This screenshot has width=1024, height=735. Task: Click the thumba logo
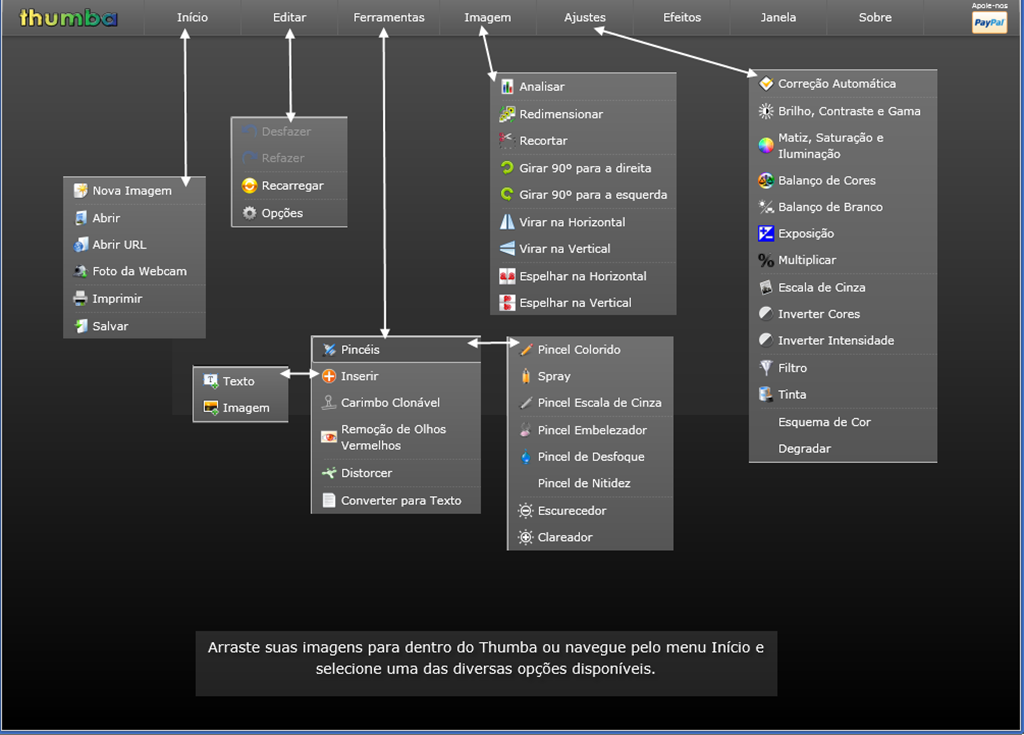[68, 18]
